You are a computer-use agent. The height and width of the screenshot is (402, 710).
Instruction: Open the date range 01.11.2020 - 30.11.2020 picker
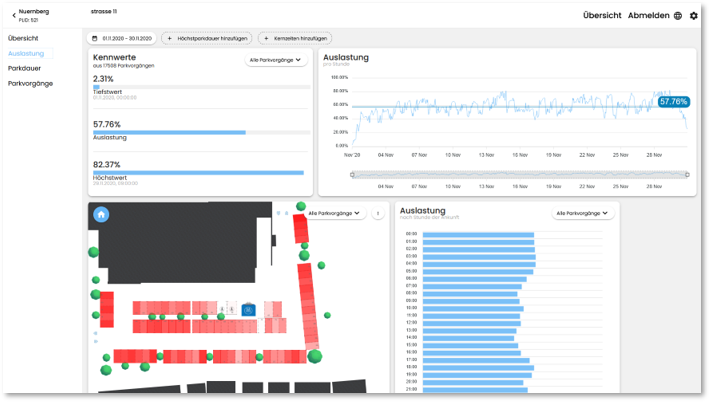click(121, 38)
